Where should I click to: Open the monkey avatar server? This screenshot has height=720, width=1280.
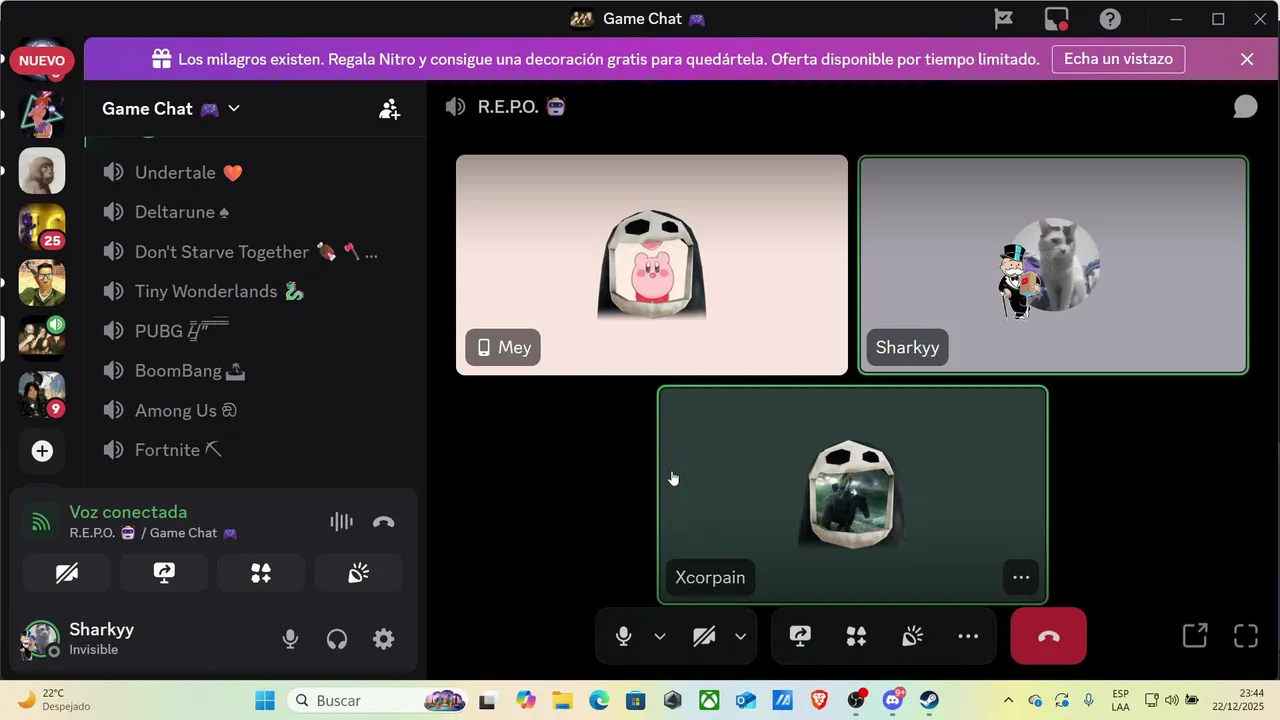pos(42,171)
